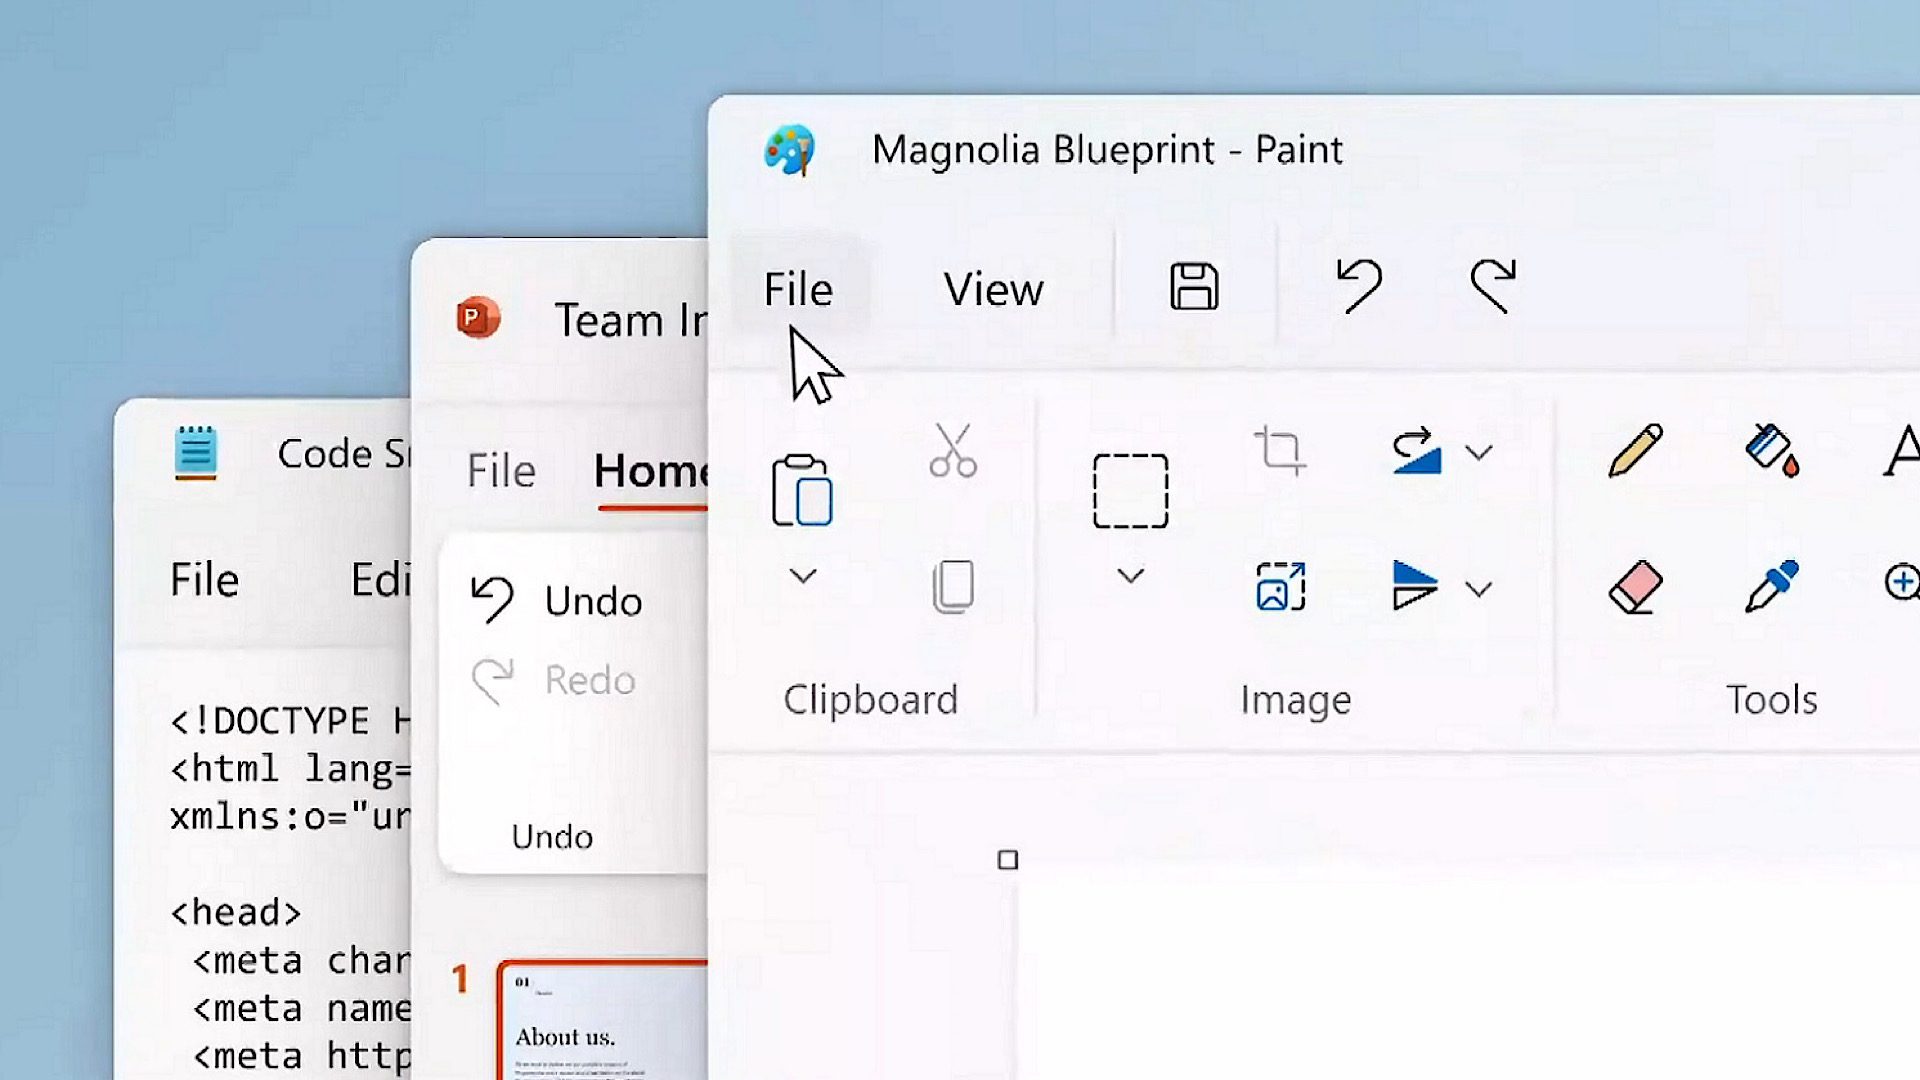Click the Save icon in Paint

[x=1194, y=288]
